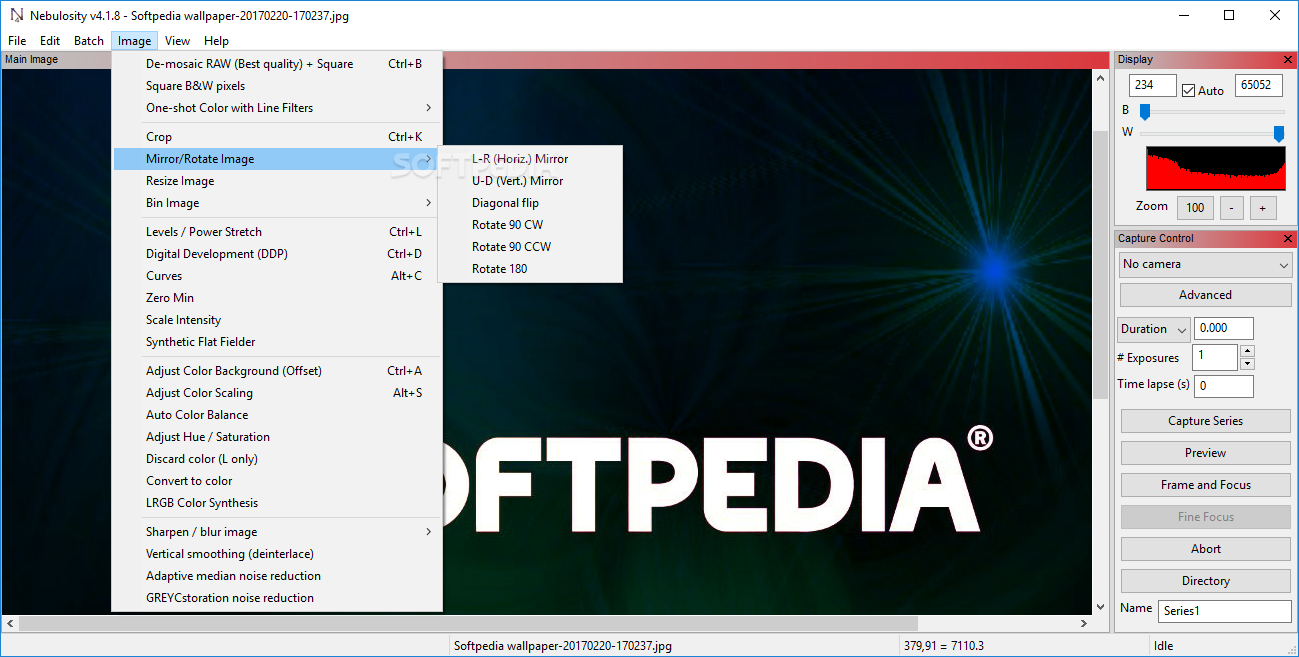1299x657 pixels.
Task: Open the Batch menu
Action: [x=89, y=41]
